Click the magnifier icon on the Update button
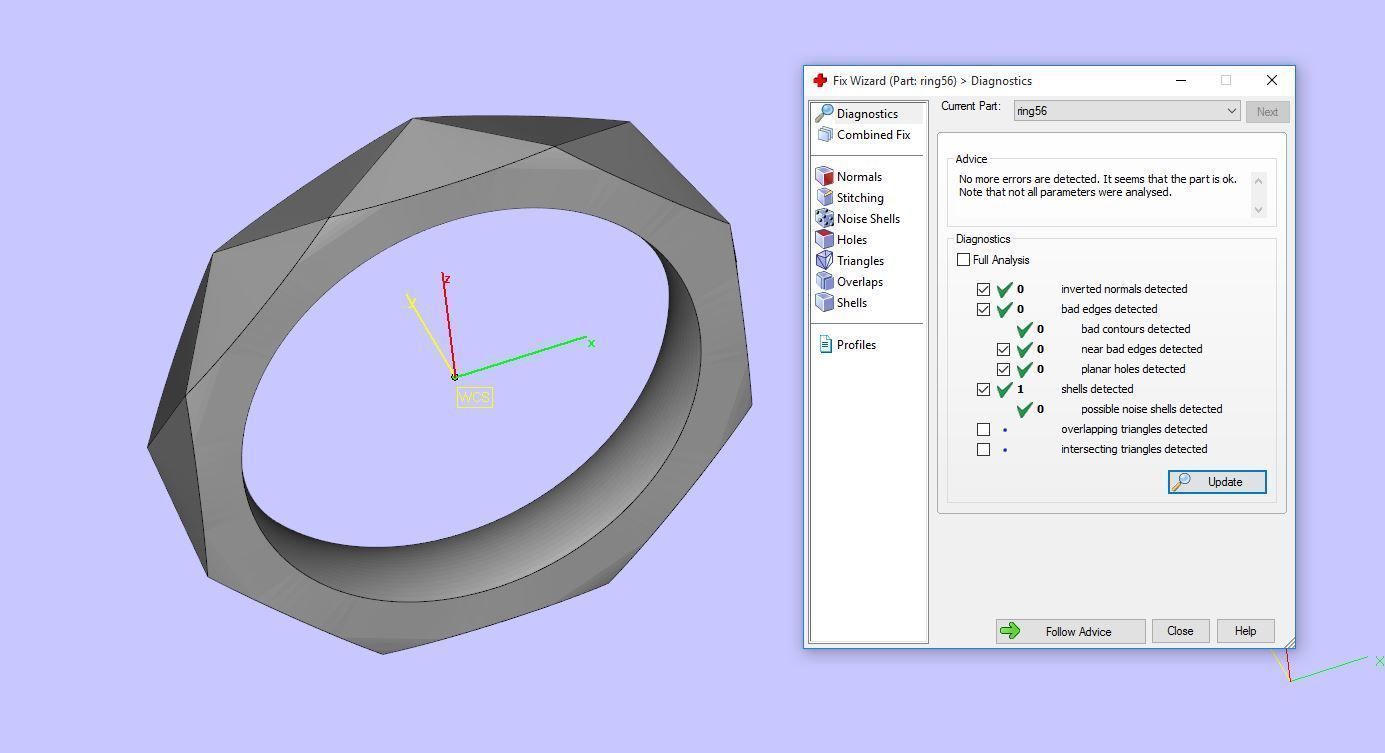The height and width of the screenshot is (753, 1385). [x=1181, y=482]
